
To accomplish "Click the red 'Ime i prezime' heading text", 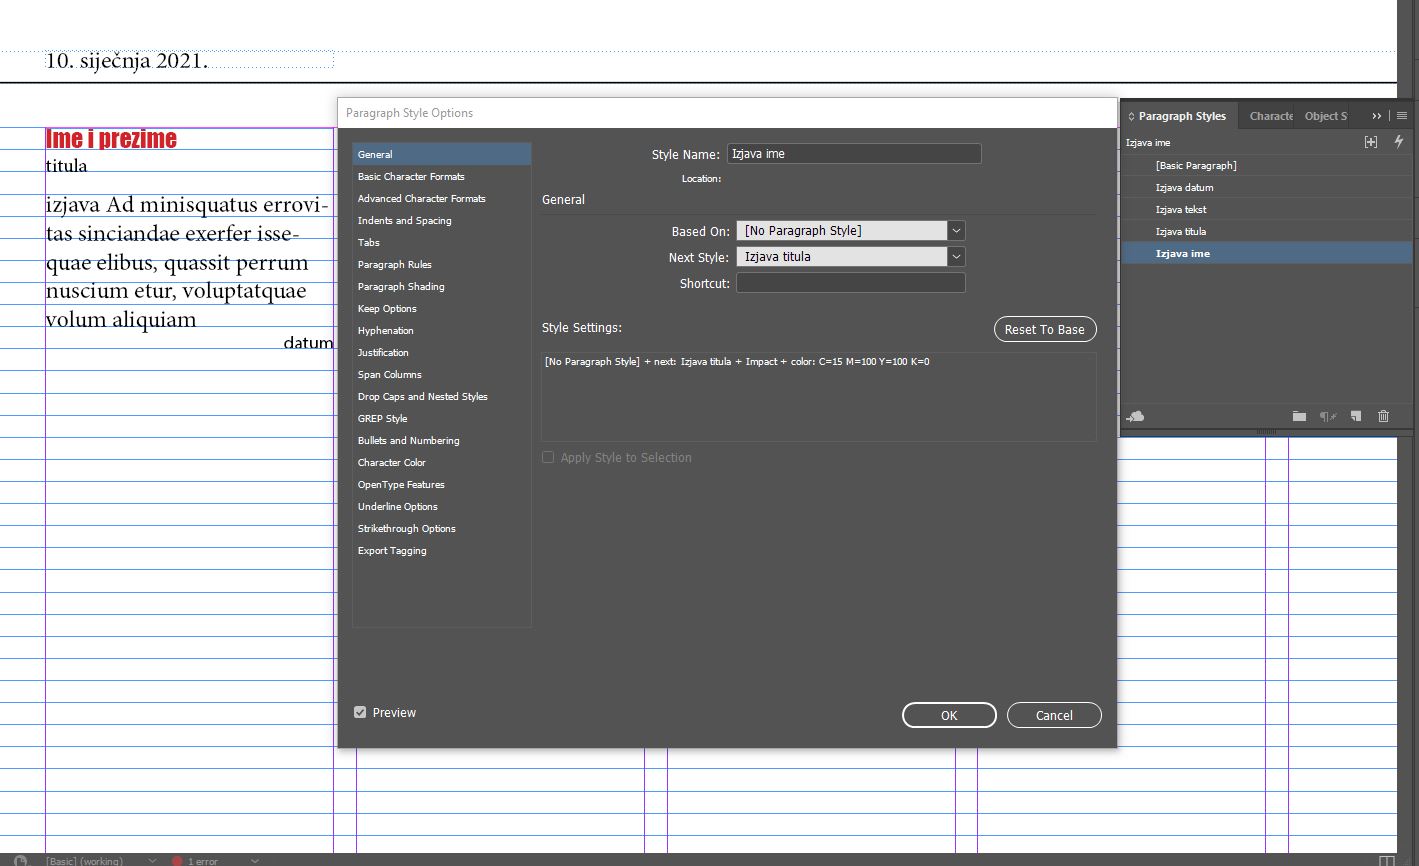I will point(111,139).
